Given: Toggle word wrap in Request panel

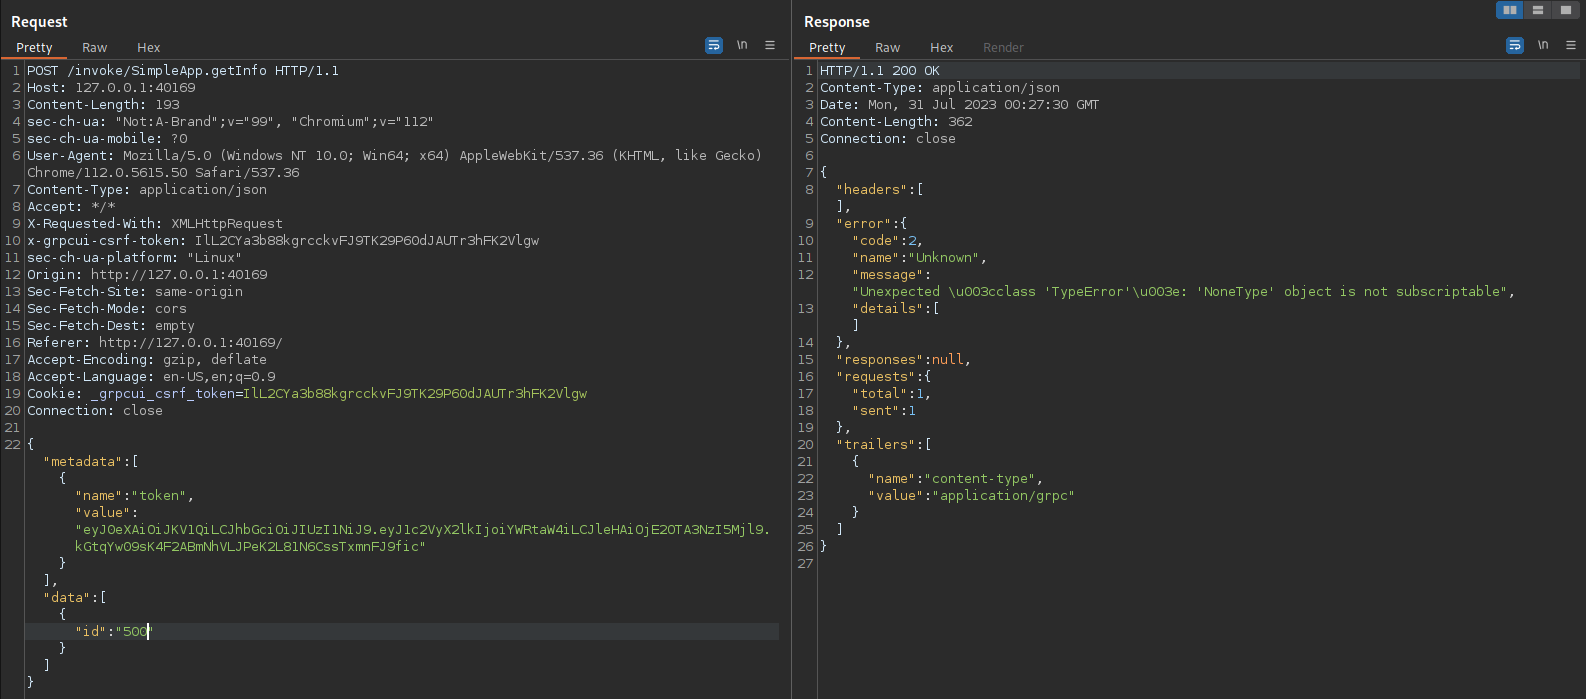Looking at the screenshot, I should point(714,46).
